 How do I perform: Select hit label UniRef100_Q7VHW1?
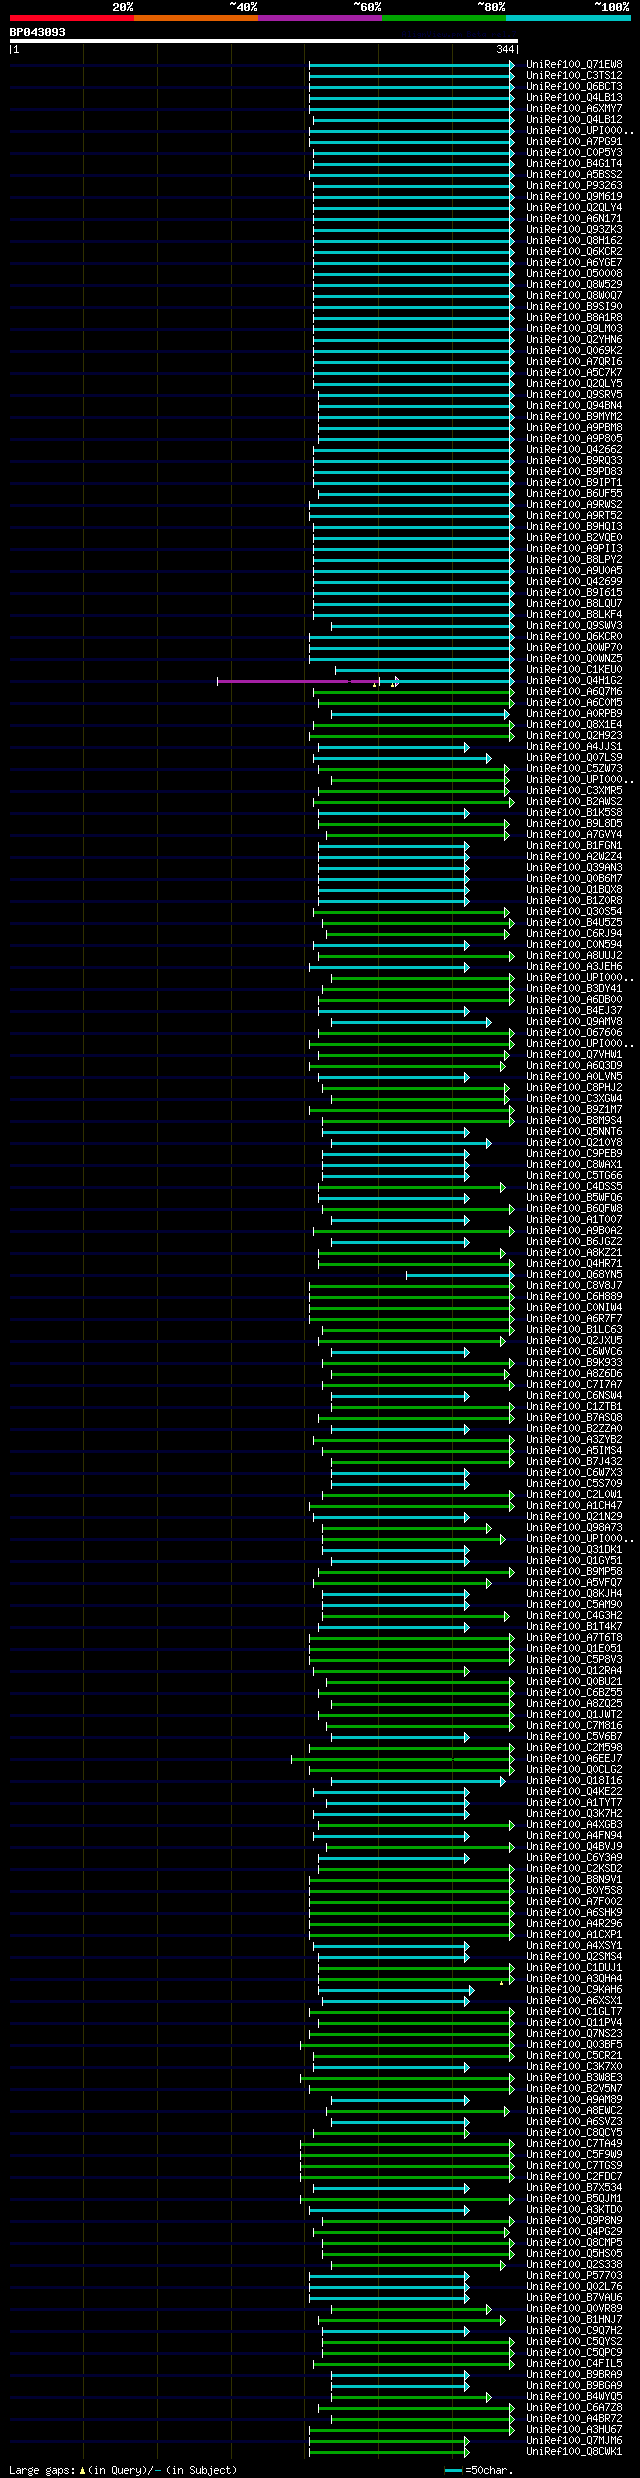(574, 1055)
